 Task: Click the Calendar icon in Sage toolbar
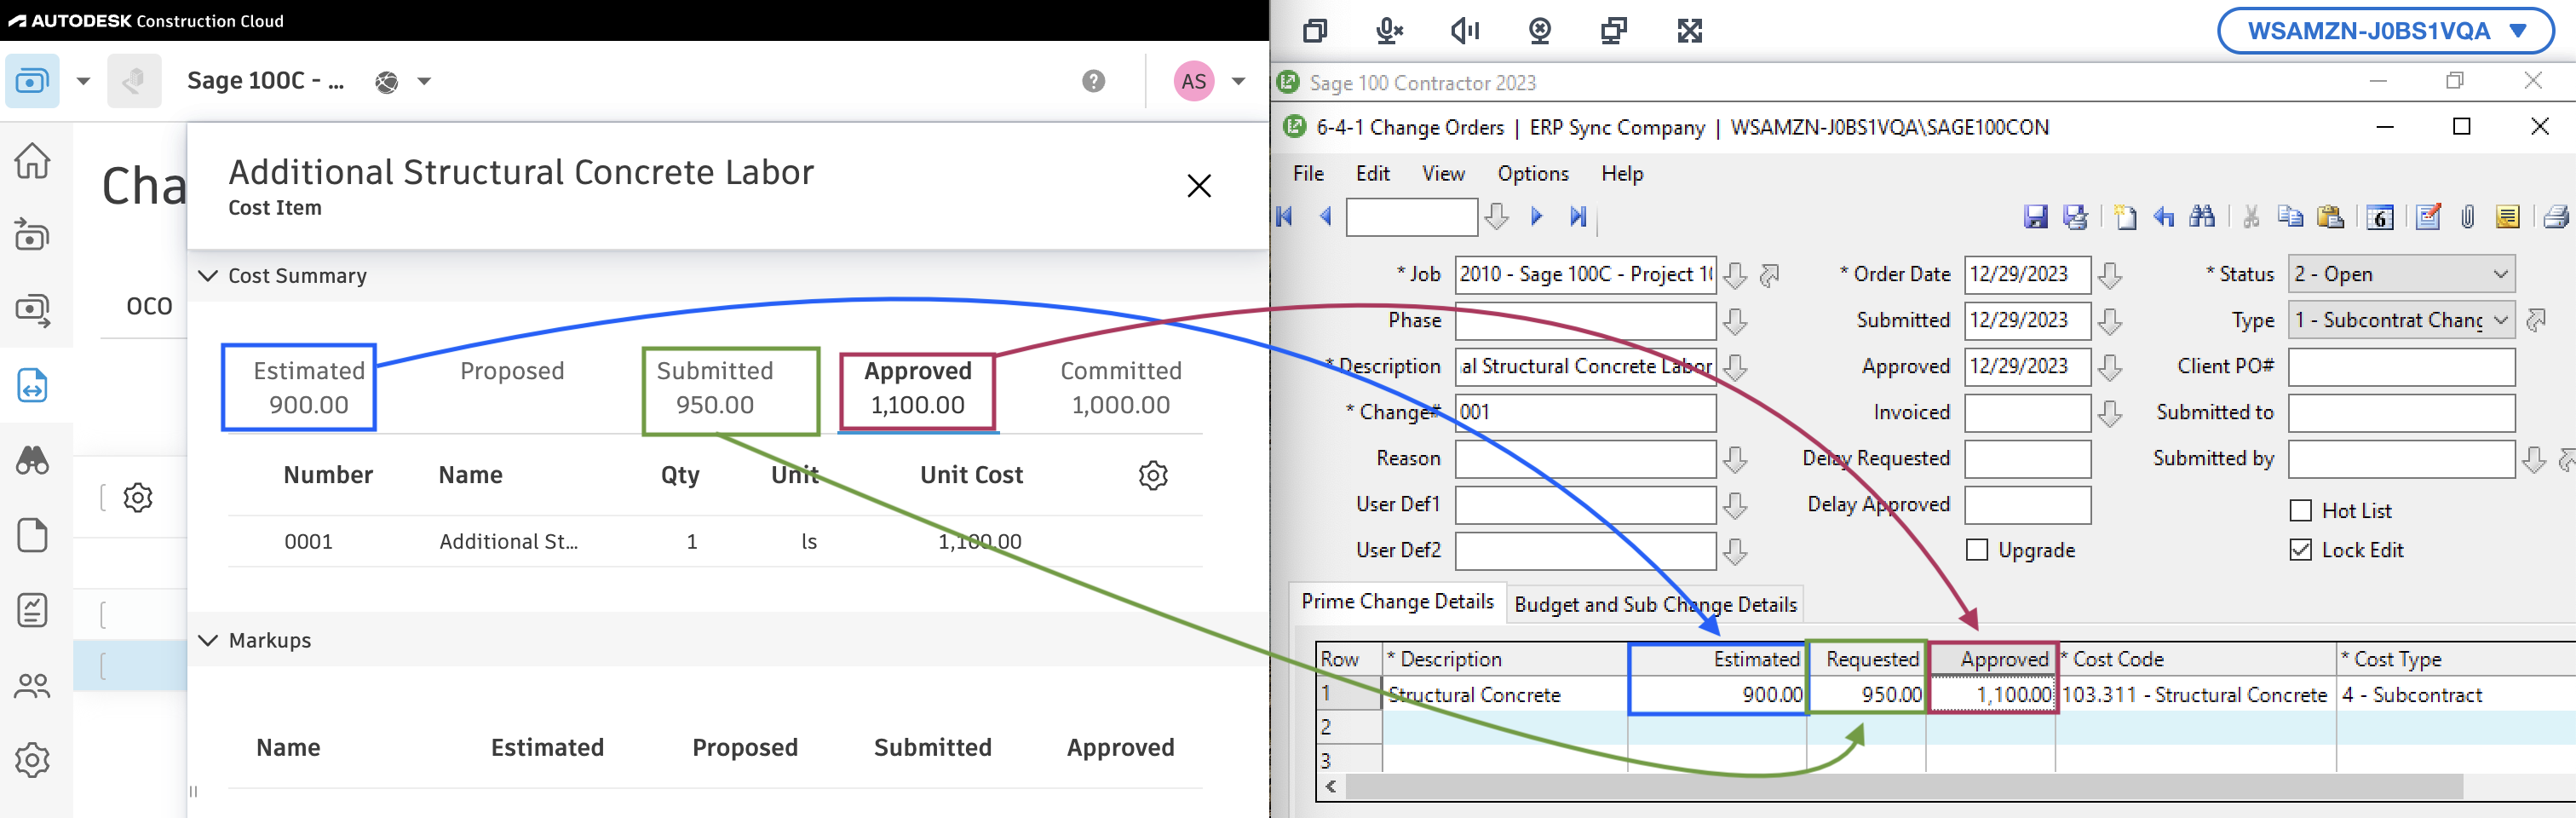point(2379,217)
